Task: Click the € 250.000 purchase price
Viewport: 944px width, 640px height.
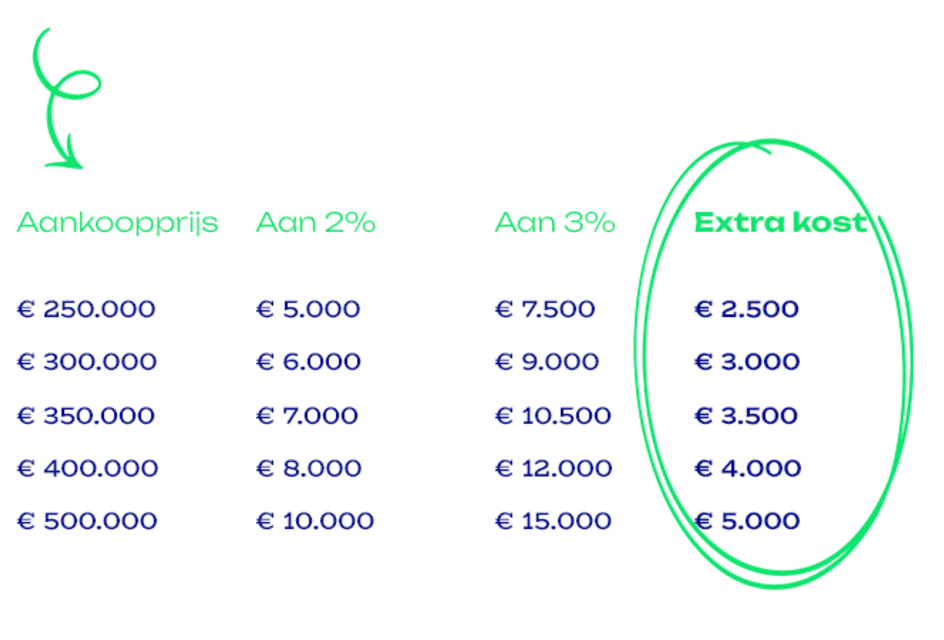Action: point(86,309)
